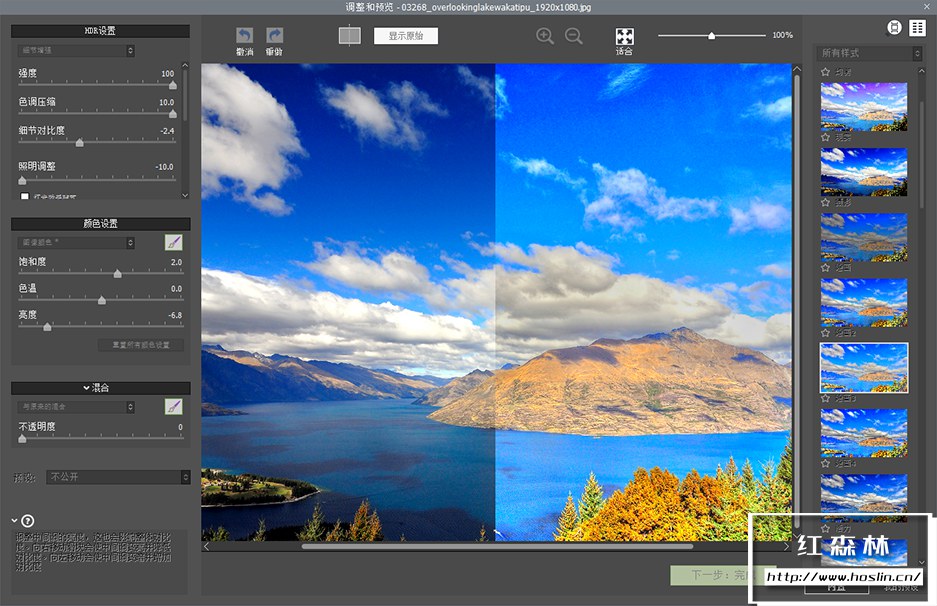The image size is (937, 606).
Task: Click the 细节对比度 detail contrast slider
Action: (97, 142)
